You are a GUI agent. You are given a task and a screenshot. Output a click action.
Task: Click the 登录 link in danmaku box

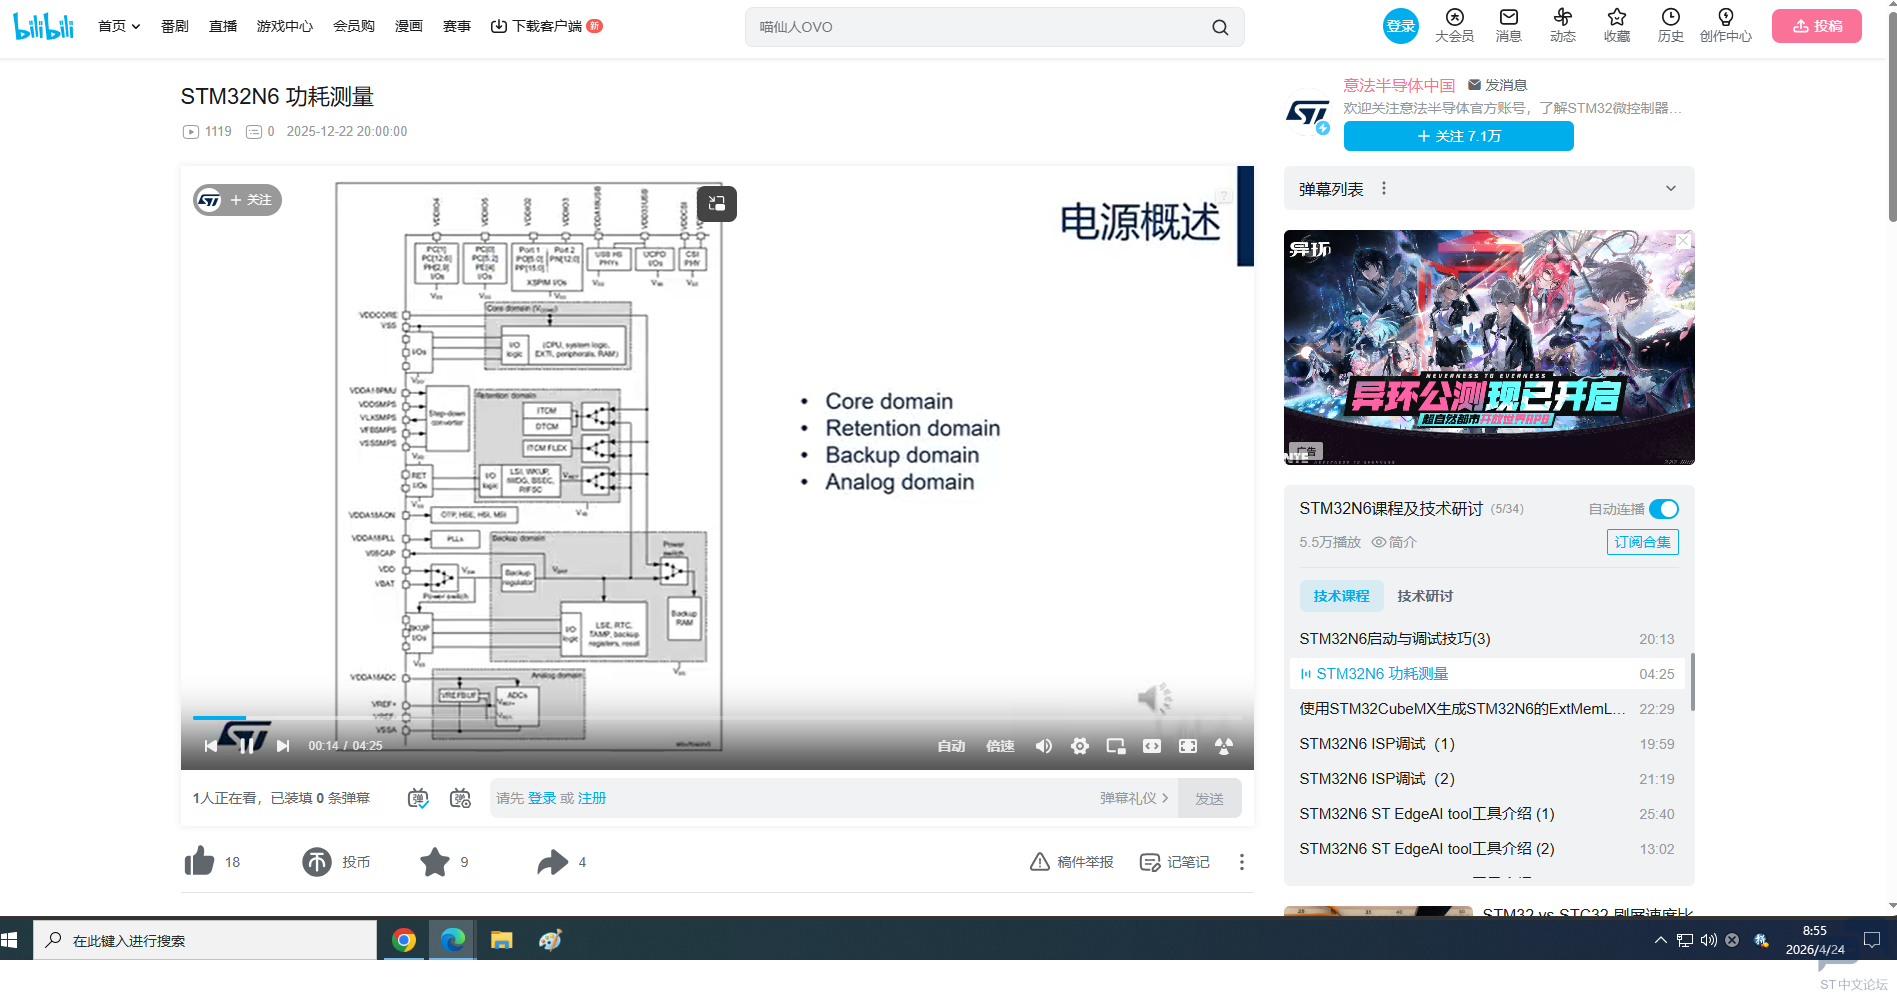click(x=542, y=798)
